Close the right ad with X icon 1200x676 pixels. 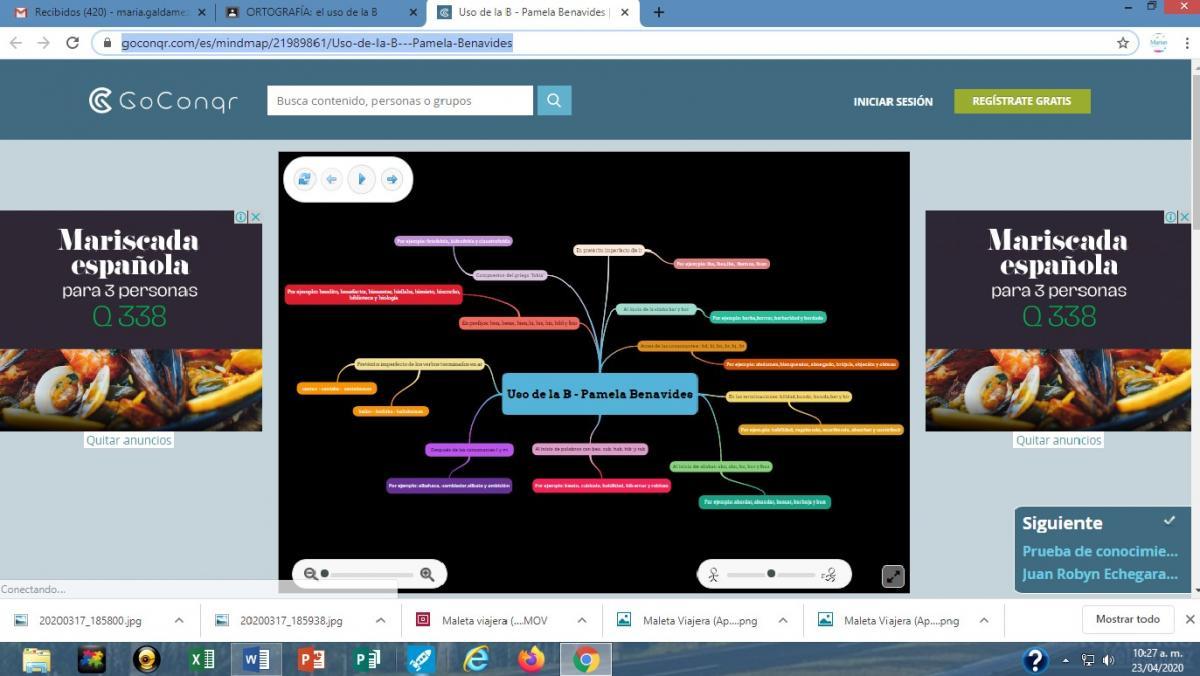[1185, 217]
